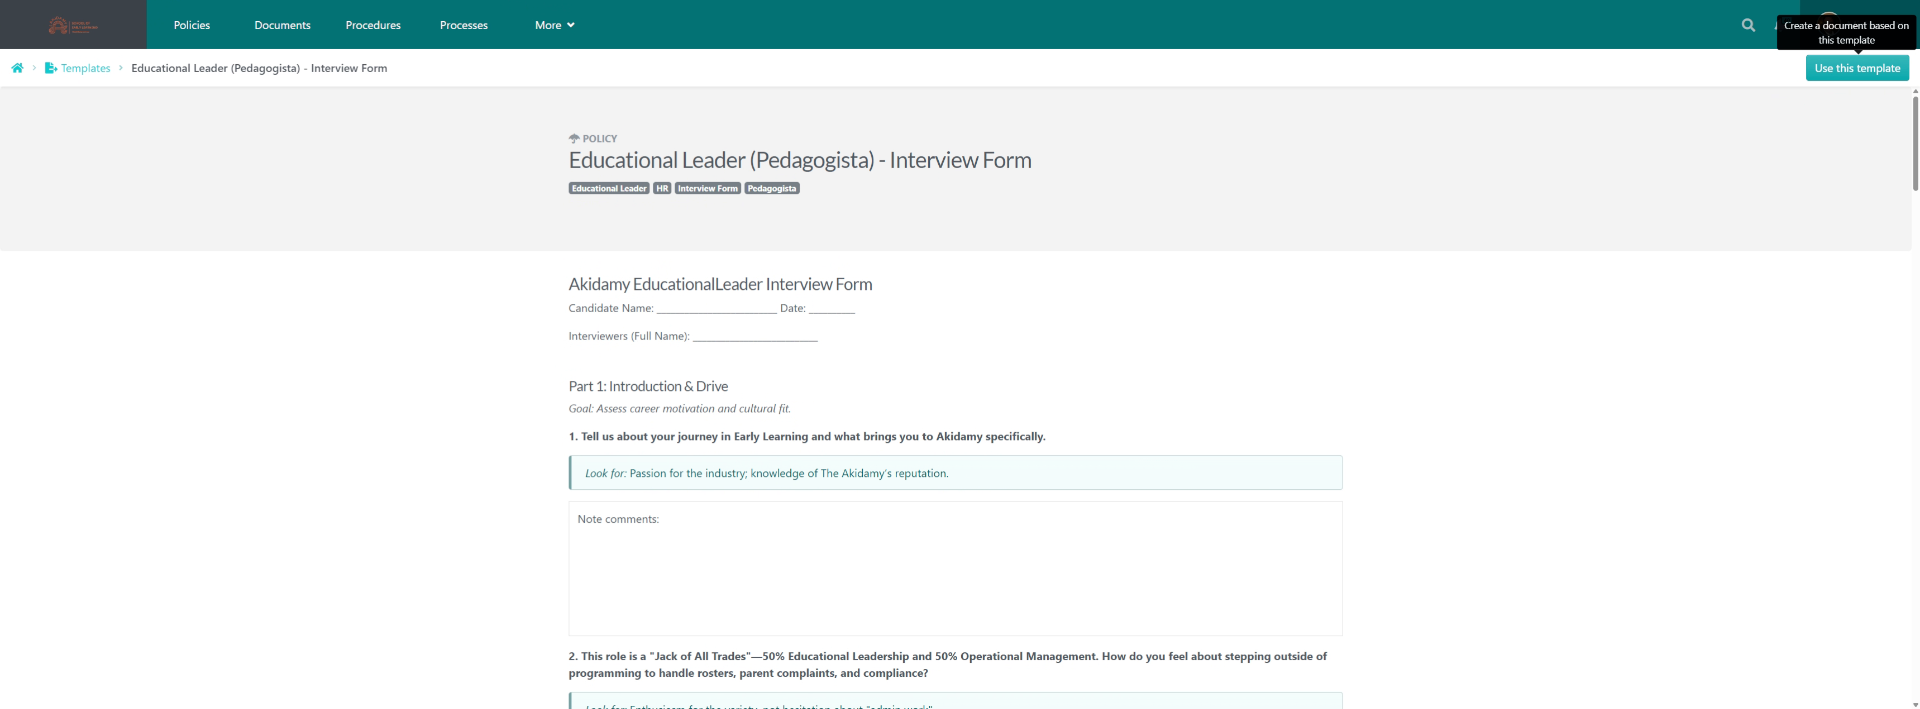The width and height of the screenshot is (1920, 709).
Task: Click the 'Look for: Passion' hint box
Action: (955, 473)
